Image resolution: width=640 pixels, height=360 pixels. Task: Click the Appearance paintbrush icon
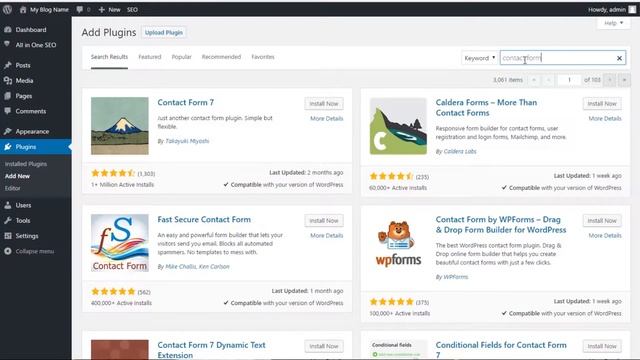point(8,131)
